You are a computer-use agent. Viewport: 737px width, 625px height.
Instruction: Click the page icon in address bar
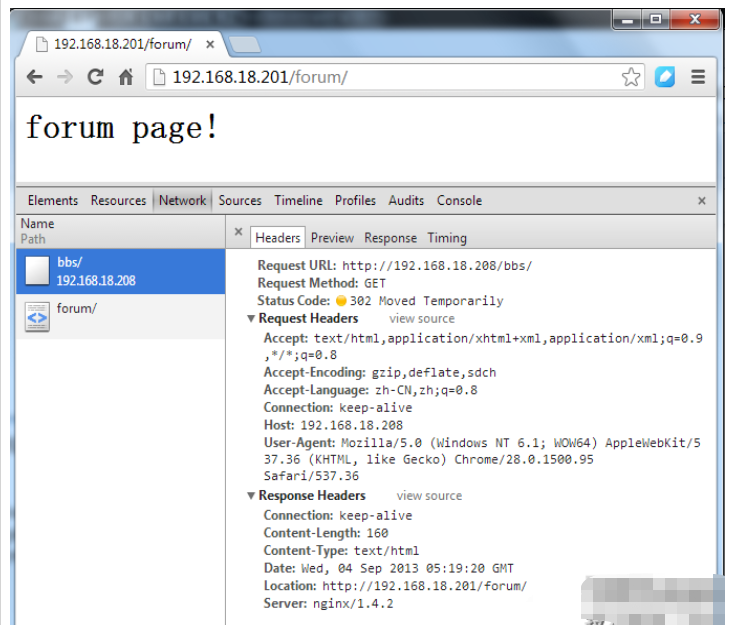pyautogui.click(x=159, y=77)
